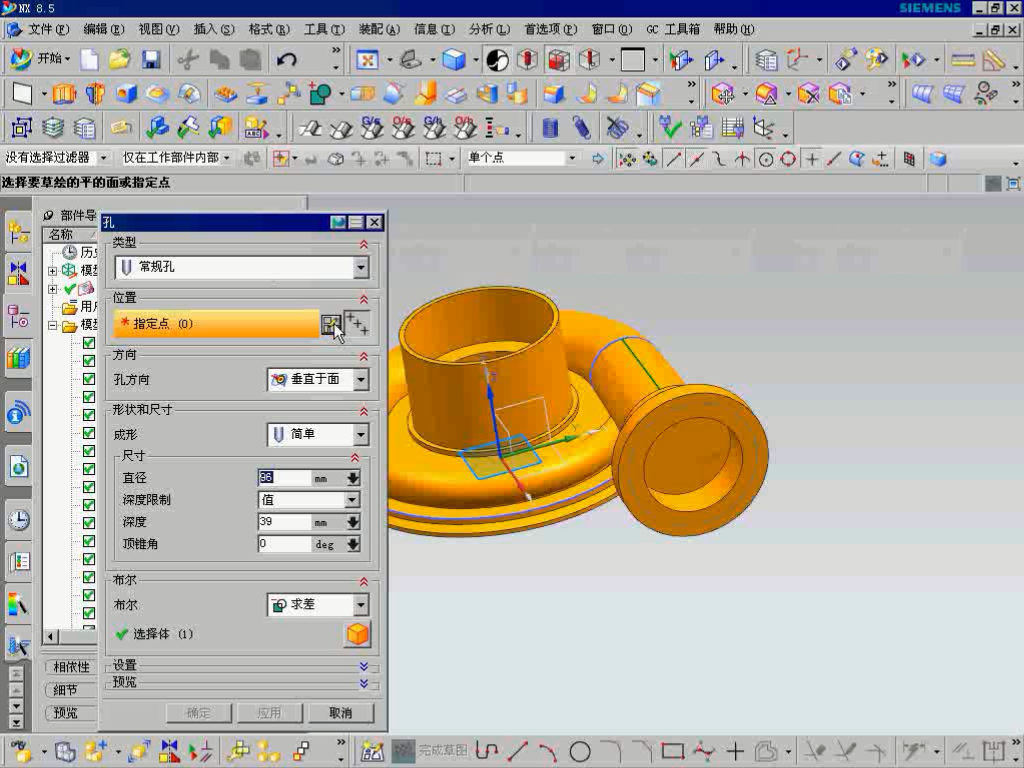Click the 名称 column header
The height and width of the screenshot is (768, 1024).
tap(69, 235)
